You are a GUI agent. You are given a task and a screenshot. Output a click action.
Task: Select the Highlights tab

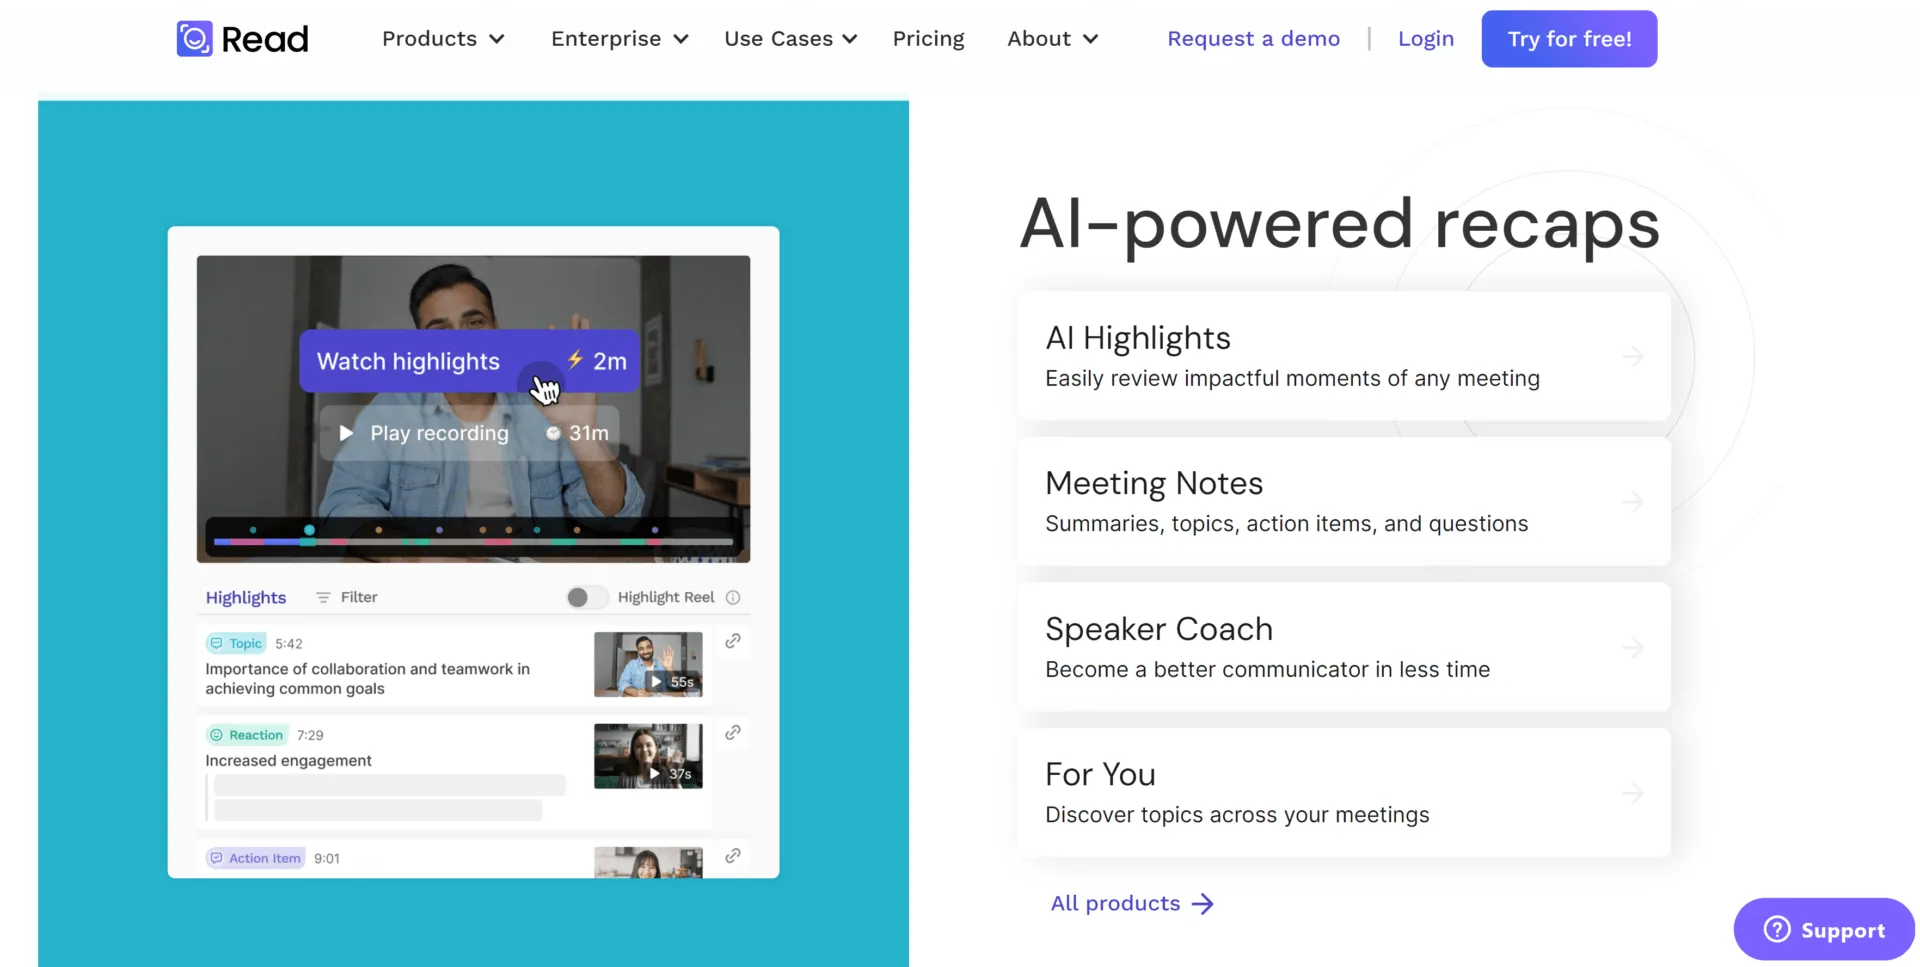click(246, 597)
